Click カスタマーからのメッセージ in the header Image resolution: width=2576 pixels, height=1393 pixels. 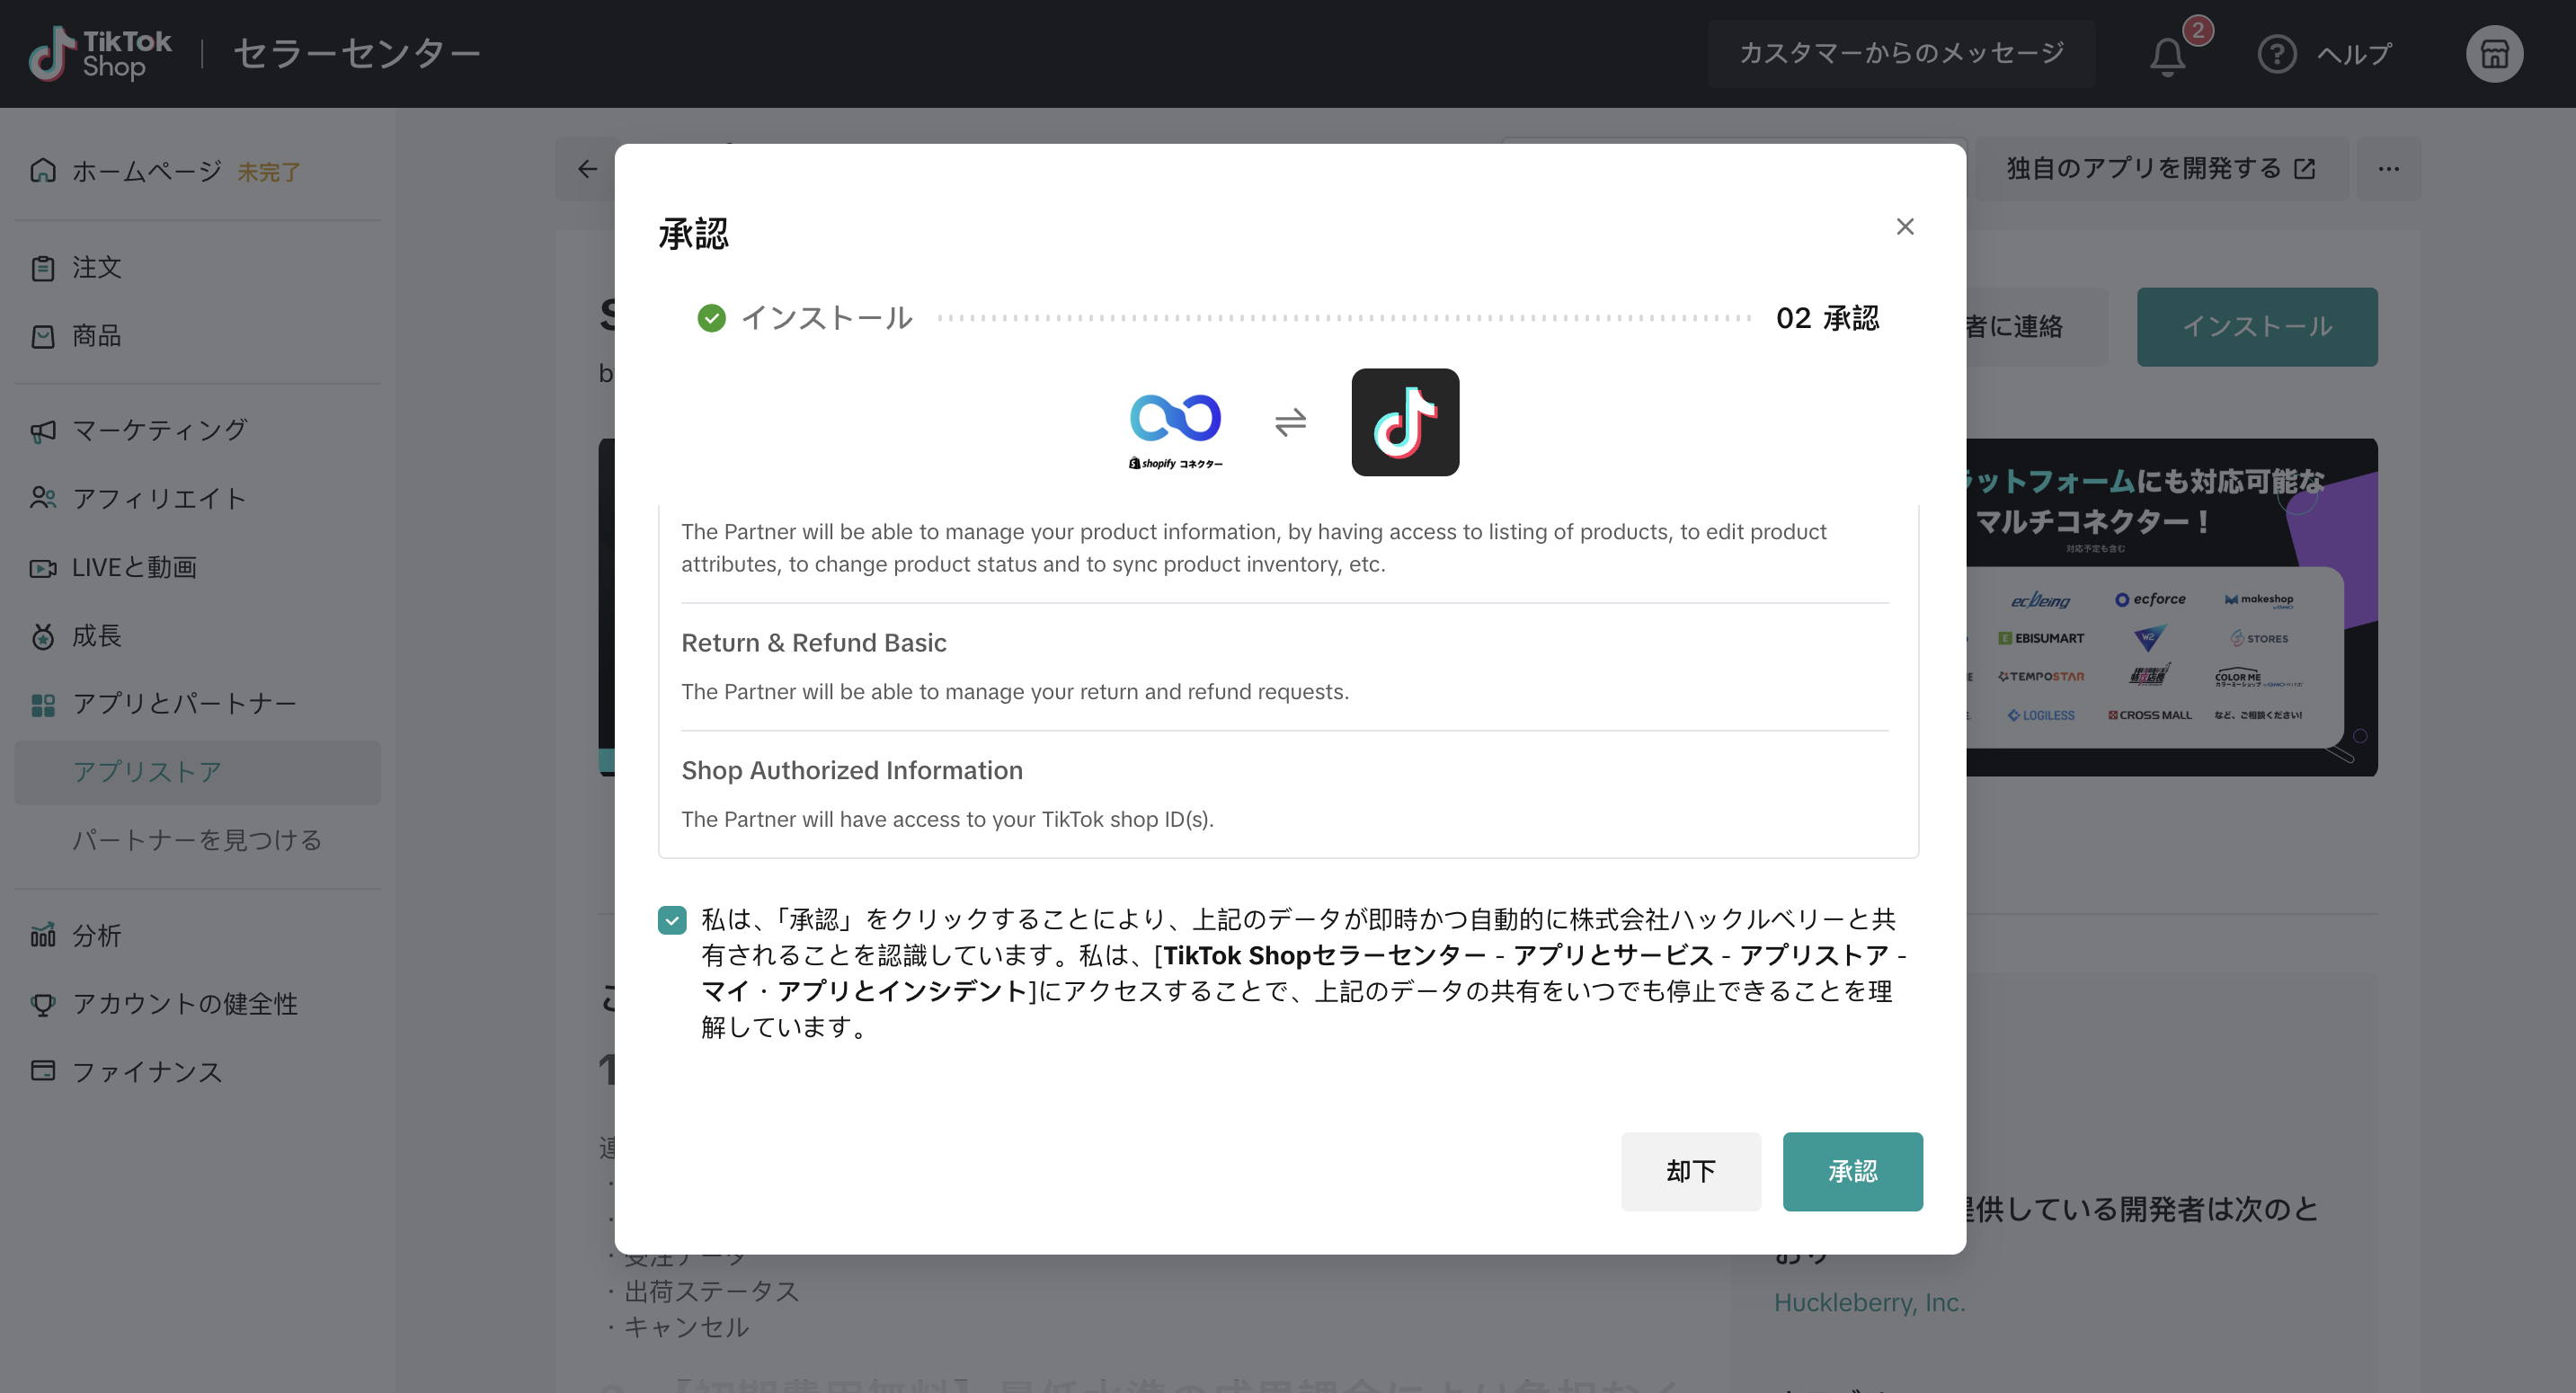tap(1901, 54)
